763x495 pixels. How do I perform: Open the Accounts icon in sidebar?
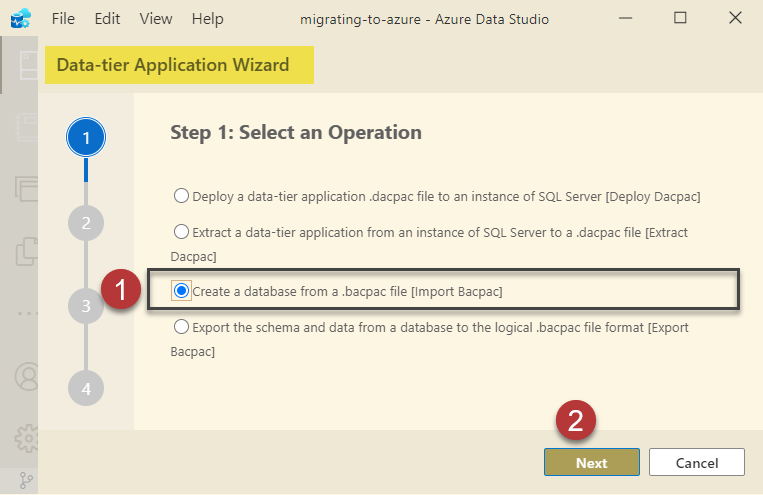tap(24, 376)
